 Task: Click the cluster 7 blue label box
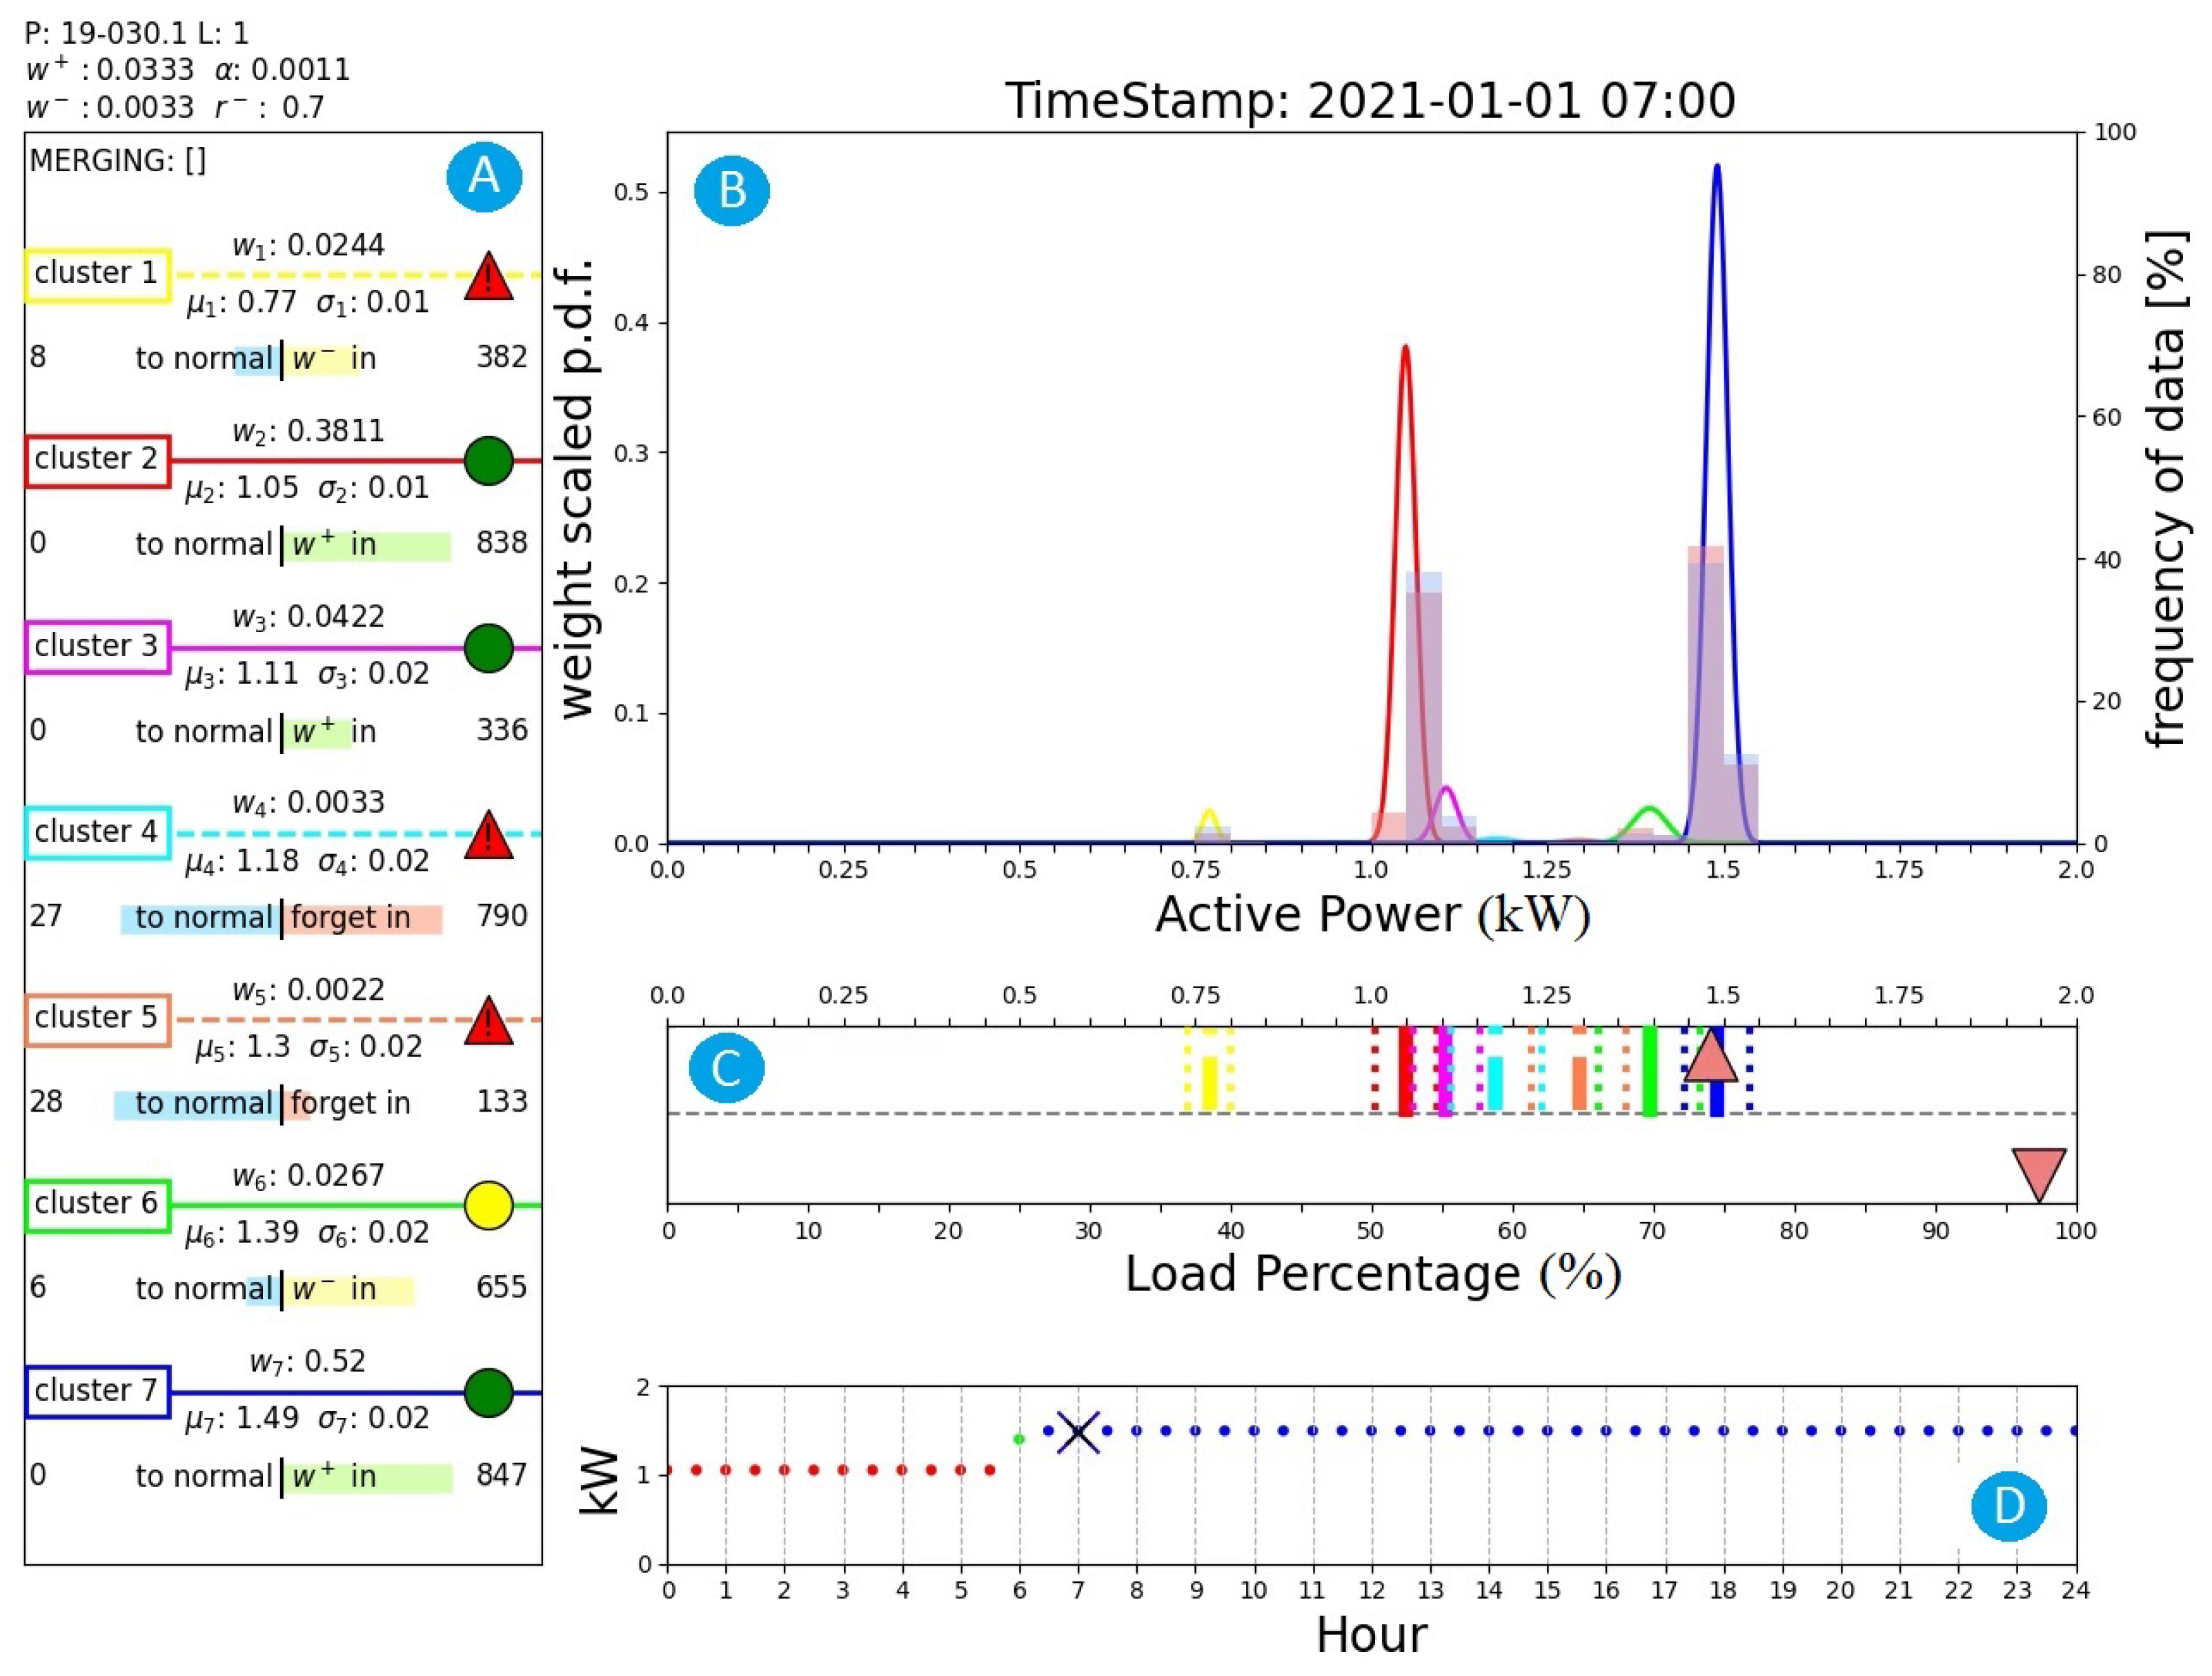point(97,1391)
